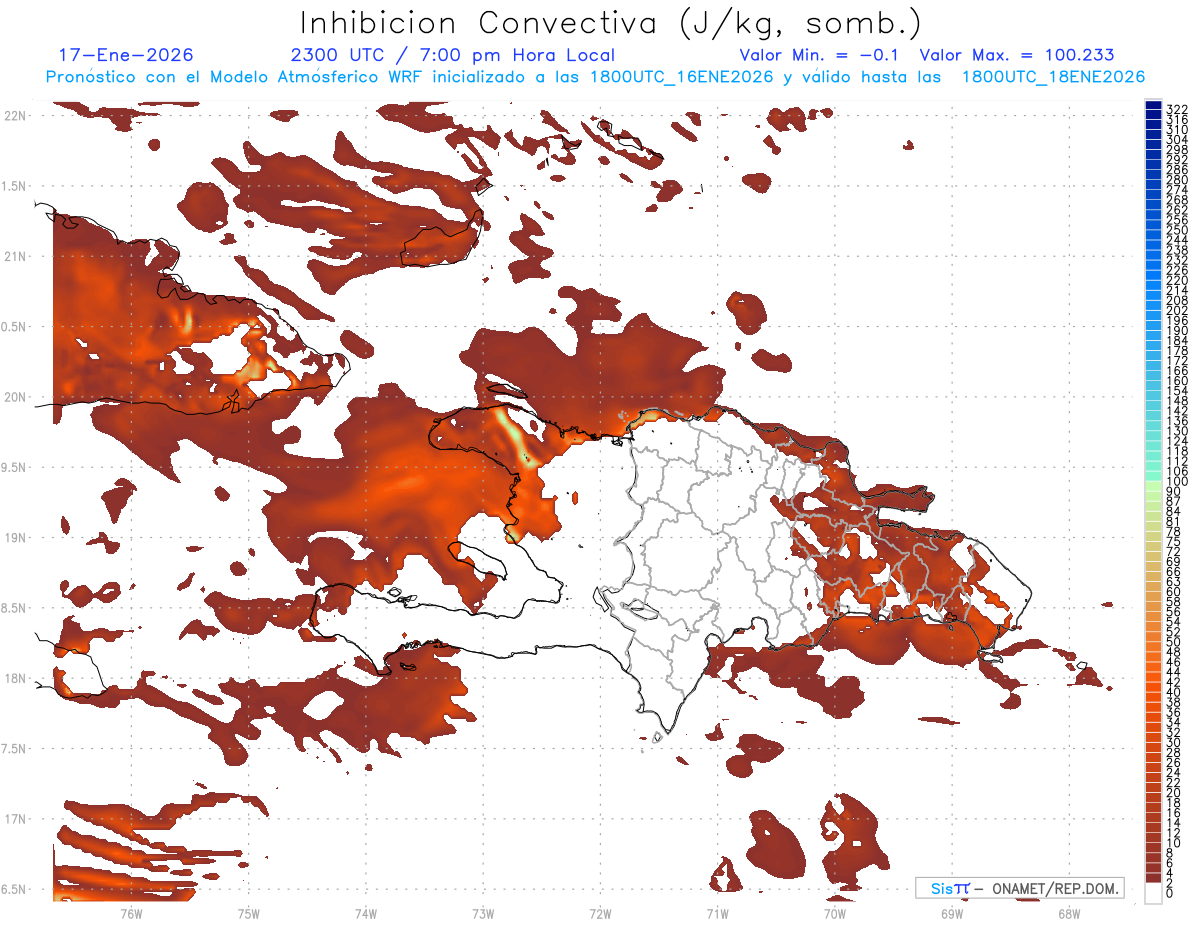Click the "70W" longitude label

pyautogui.click(x=835, y=913)
